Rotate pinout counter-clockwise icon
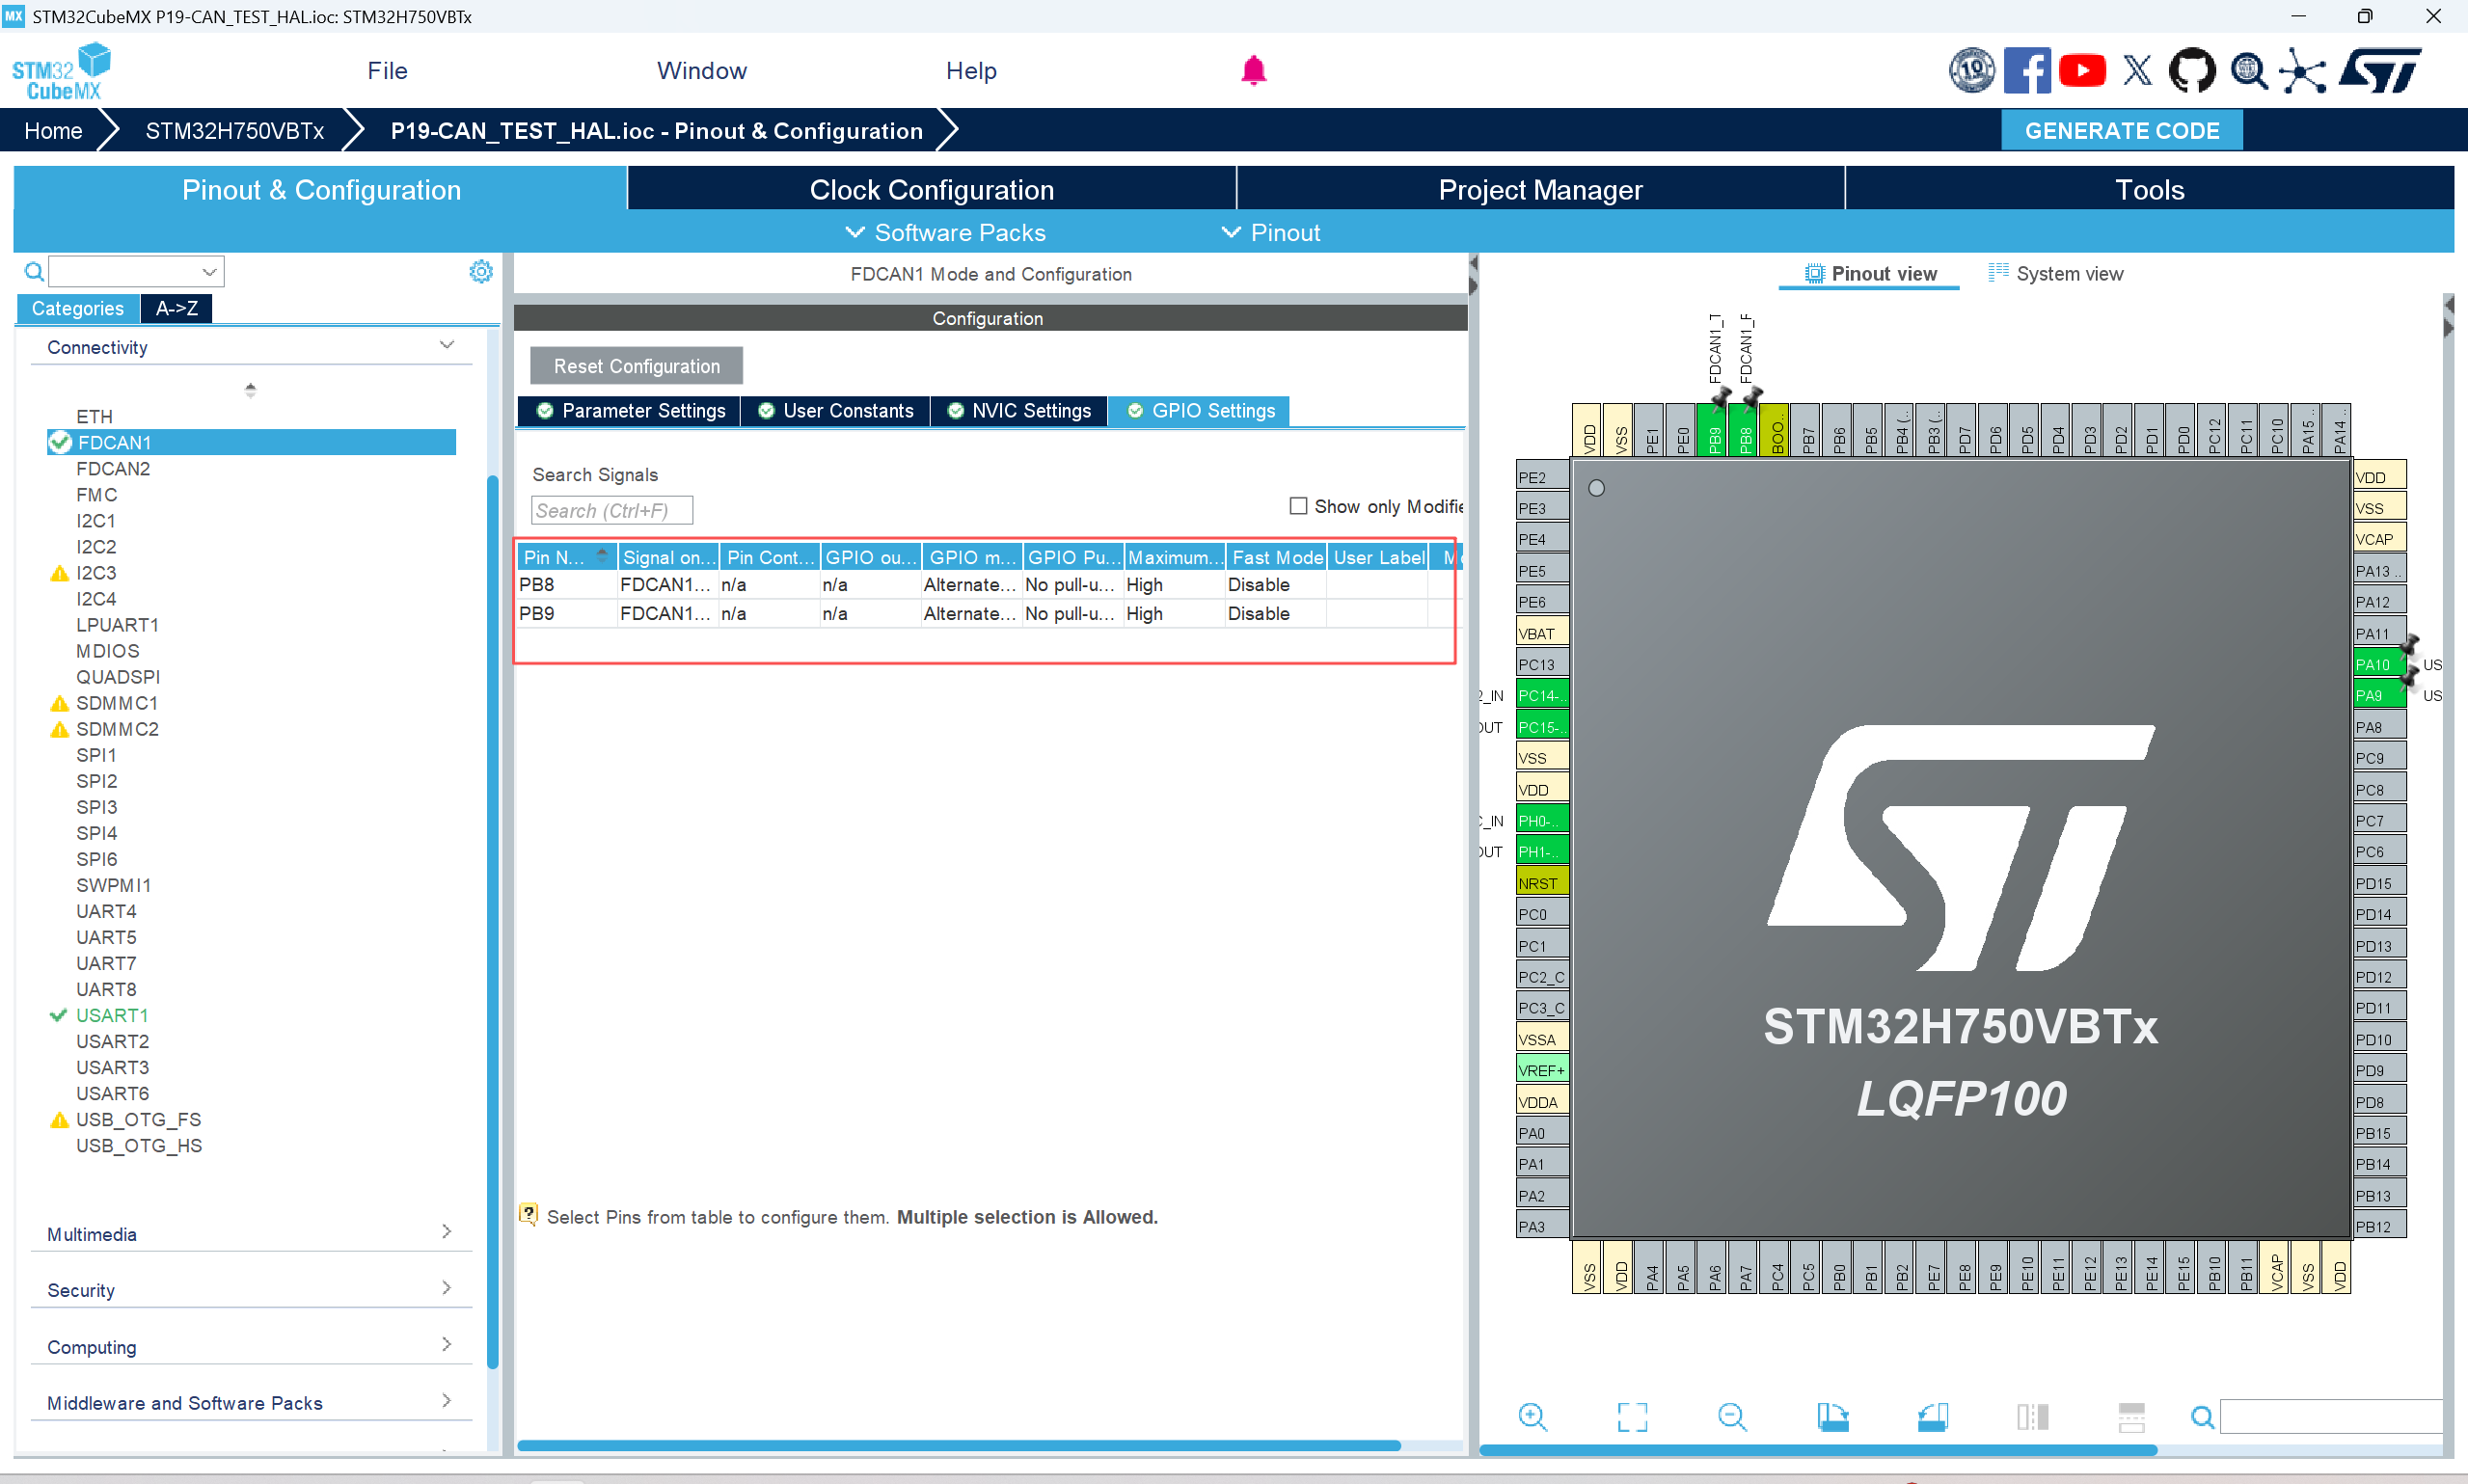The height and width of the screenshot is (1484, 2468). pyautogui.click(x=1932, y=1416)
